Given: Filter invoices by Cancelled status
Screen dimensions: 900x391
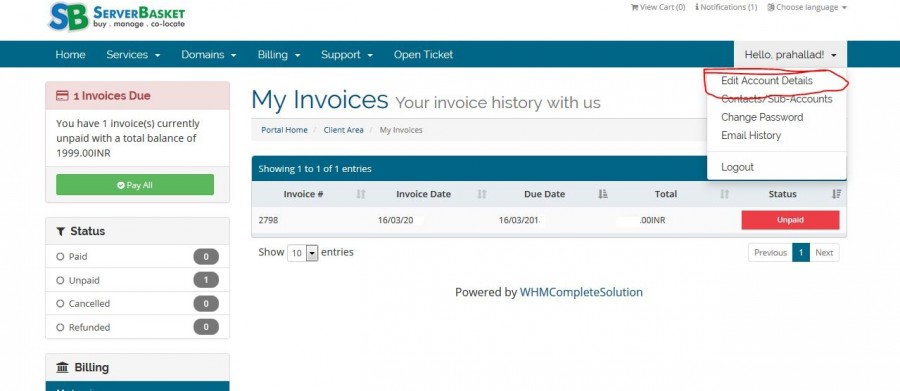Looking at the screenshot, I should click(x=137, y=304).
